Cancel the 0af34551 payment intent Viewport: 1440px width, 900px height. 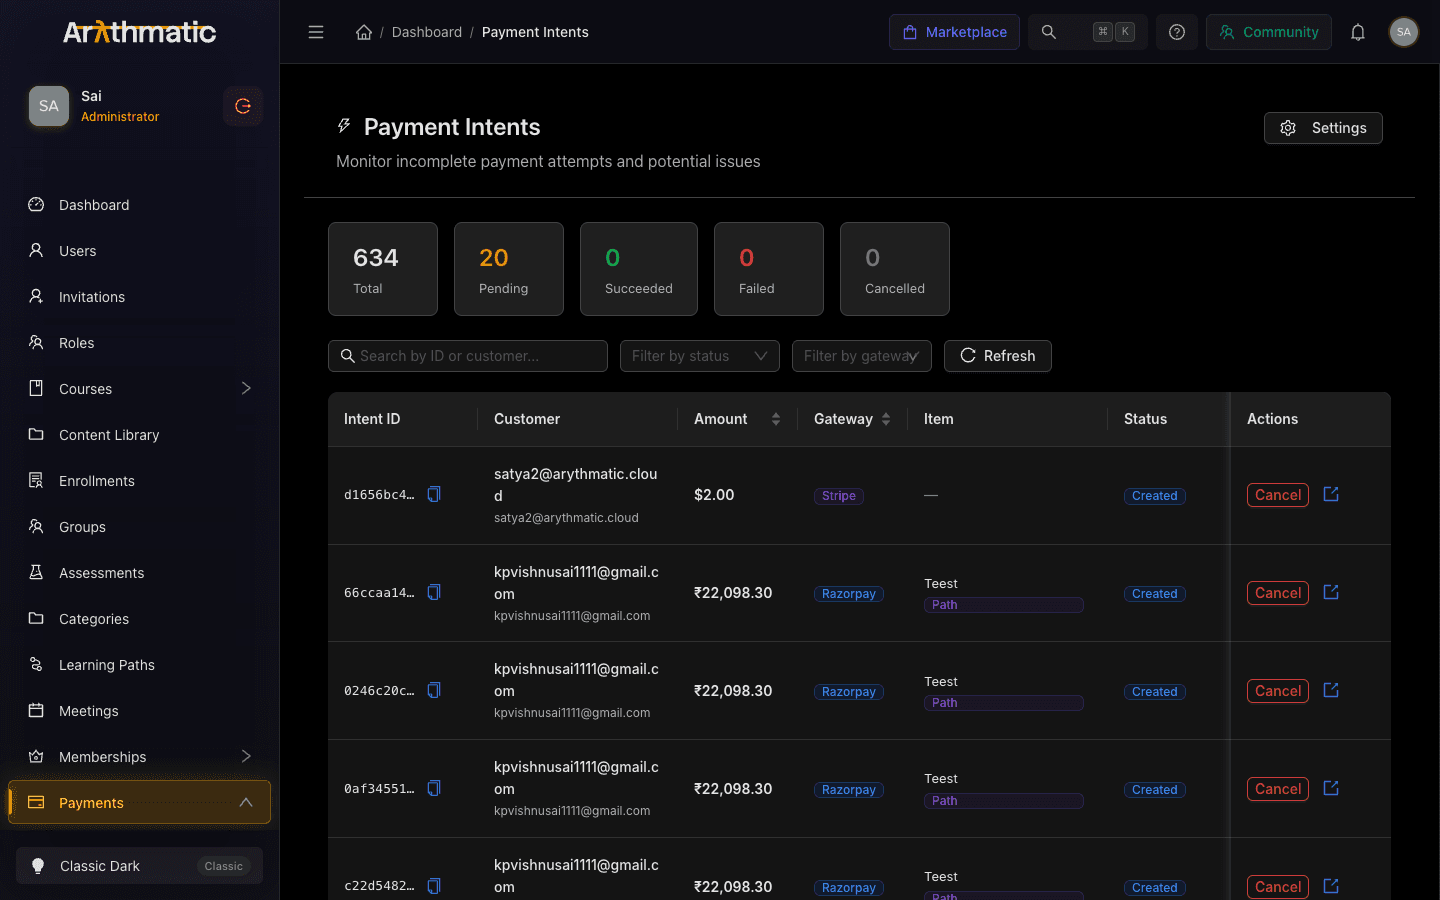pos(1278,789)
